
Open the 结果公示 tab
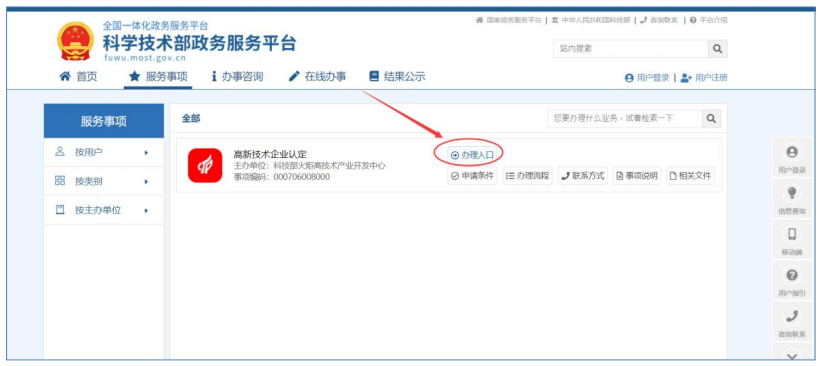[x=397, y=76]
